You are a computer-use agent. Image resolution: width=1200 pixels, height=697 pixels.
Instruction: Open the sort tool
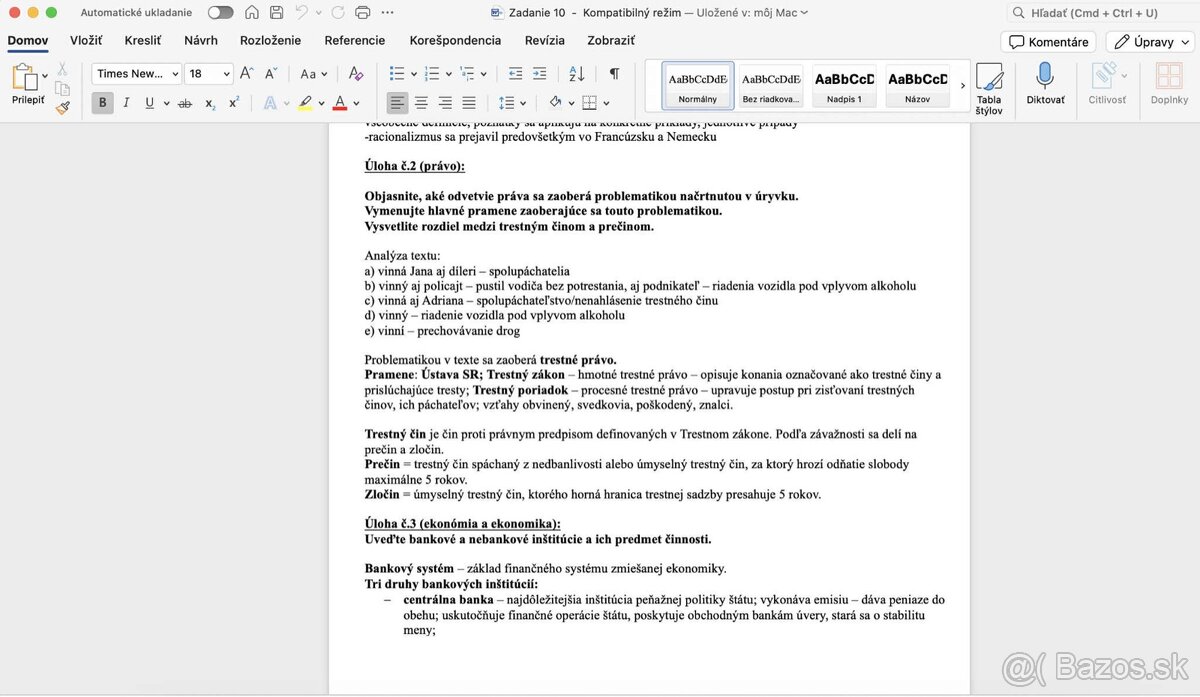coord(577,72)
